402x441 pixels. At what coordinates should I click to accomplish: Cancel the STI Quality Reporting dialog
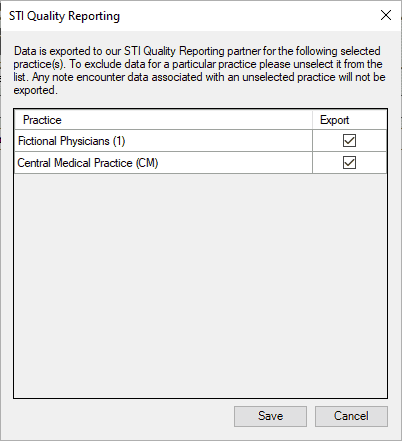tap(351, 416)
